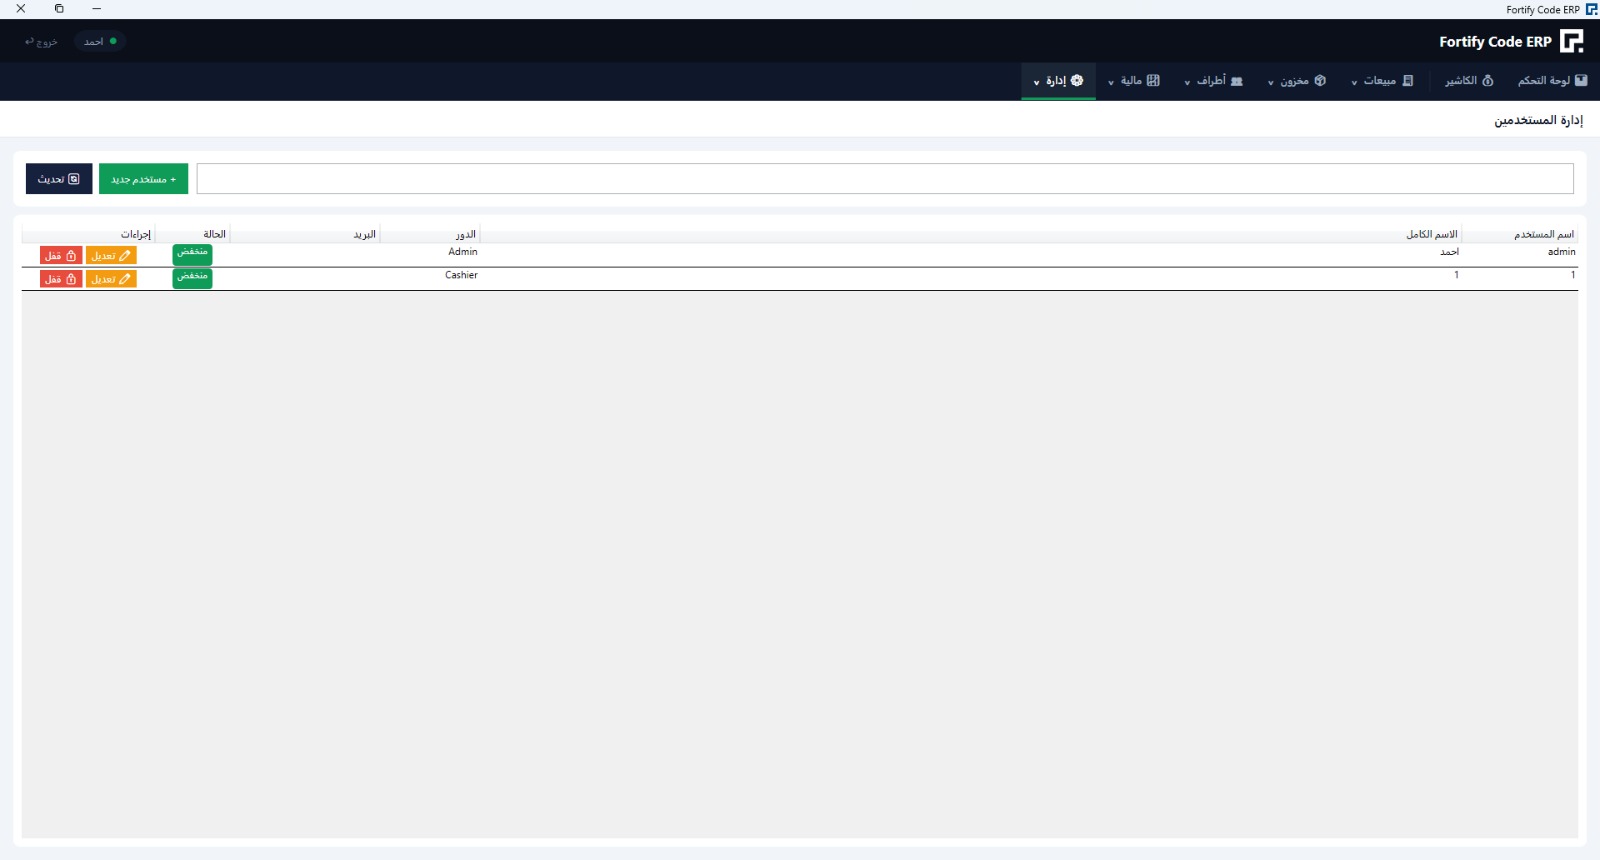Click the تحديث refresh button

tap(59, 179)
